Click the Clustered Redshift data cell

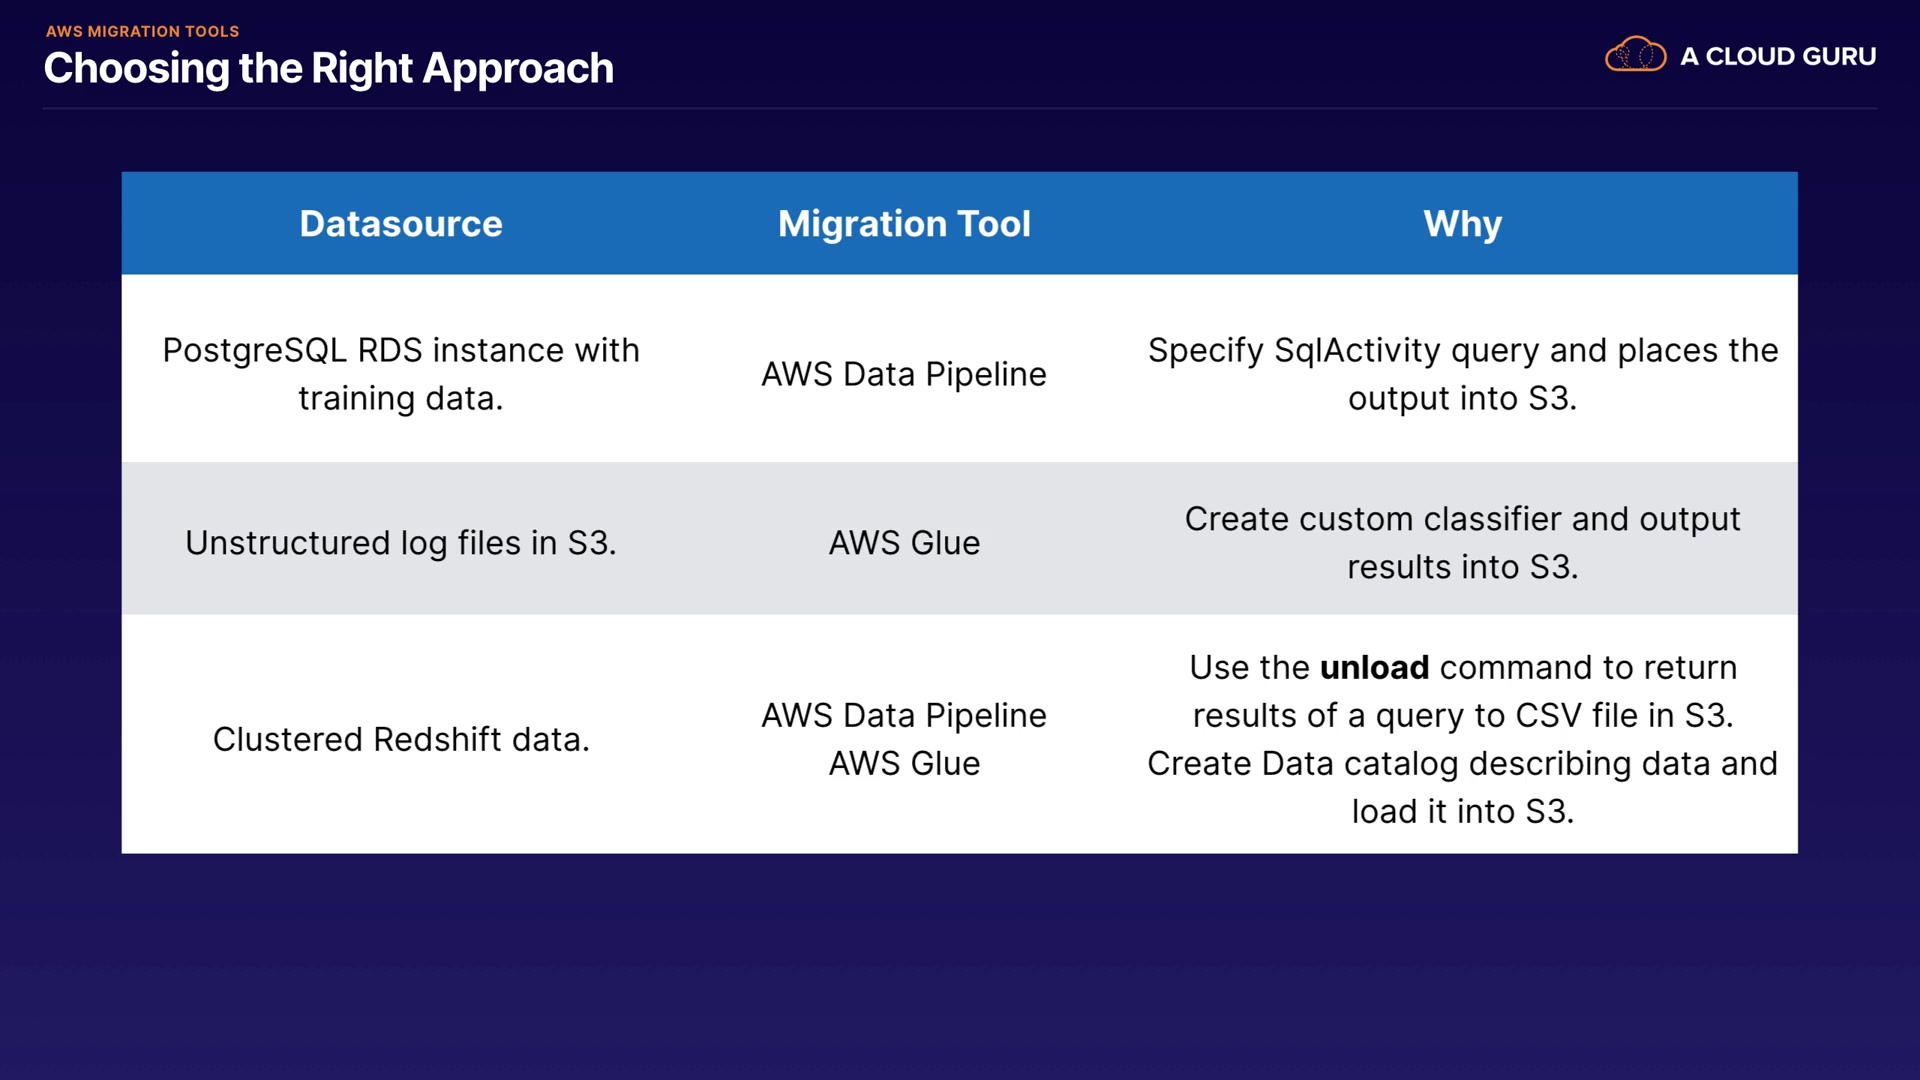point(400,740)
